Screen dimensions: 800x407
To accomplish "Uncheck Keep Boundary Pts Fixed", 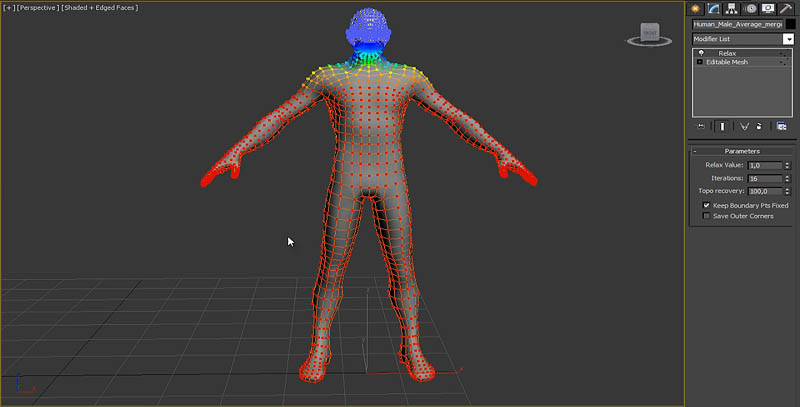I will point(706,205).
